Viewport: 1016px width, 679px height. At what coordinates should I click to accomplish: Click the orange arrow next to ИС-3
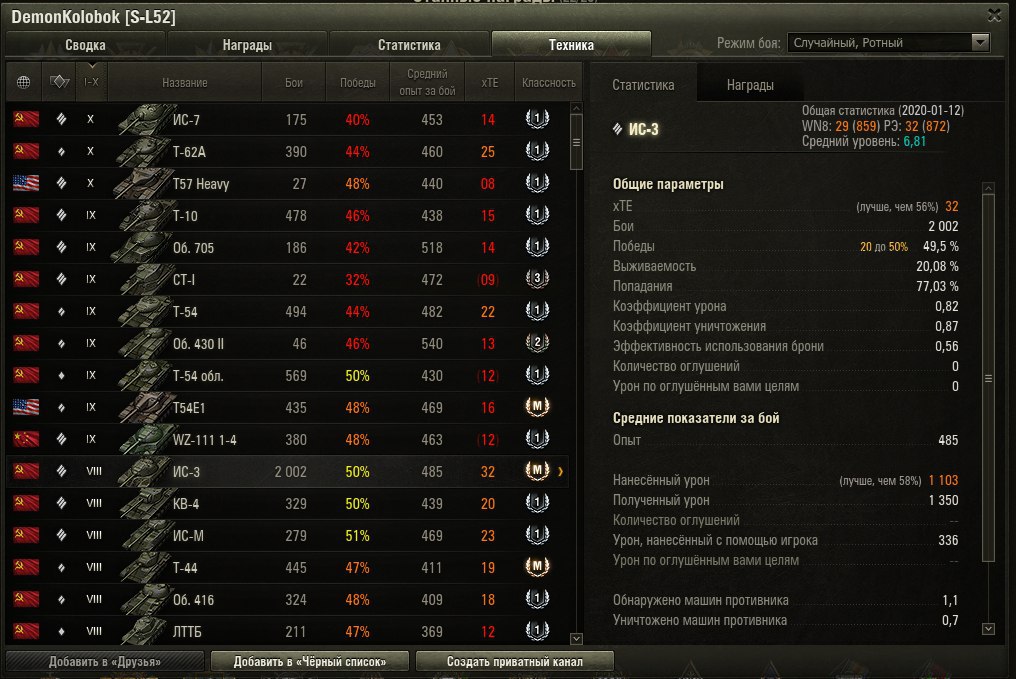(x=560, y=472)
